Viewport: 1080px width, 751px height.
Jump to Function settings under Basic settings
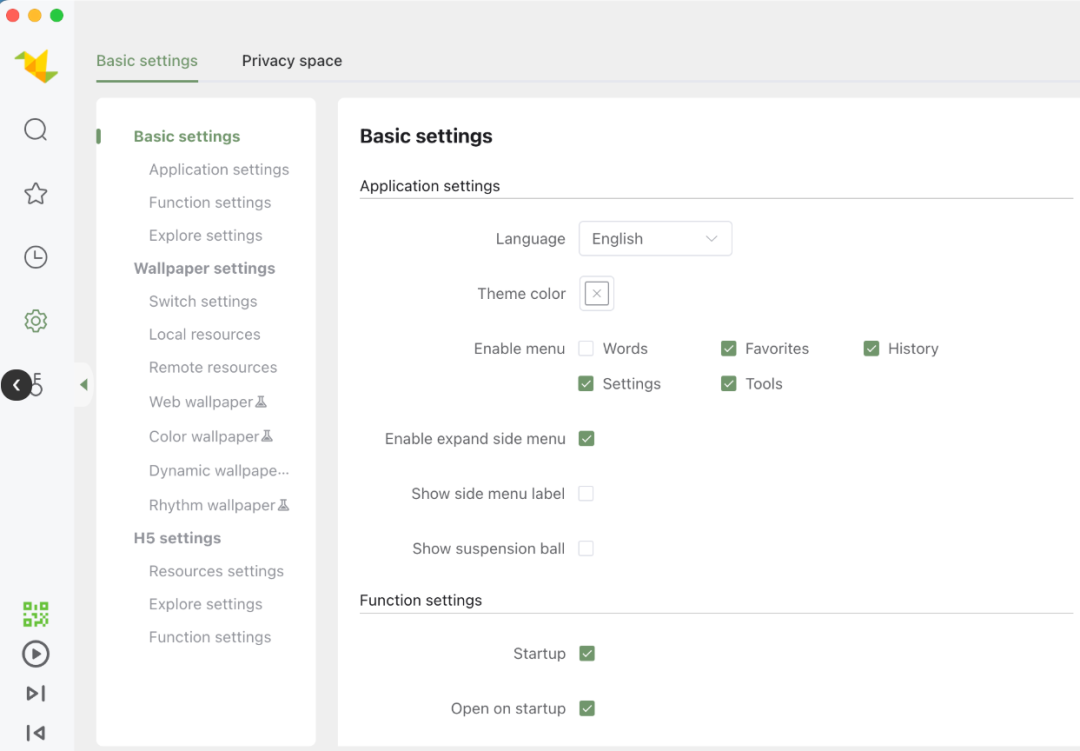pos(210,203)
